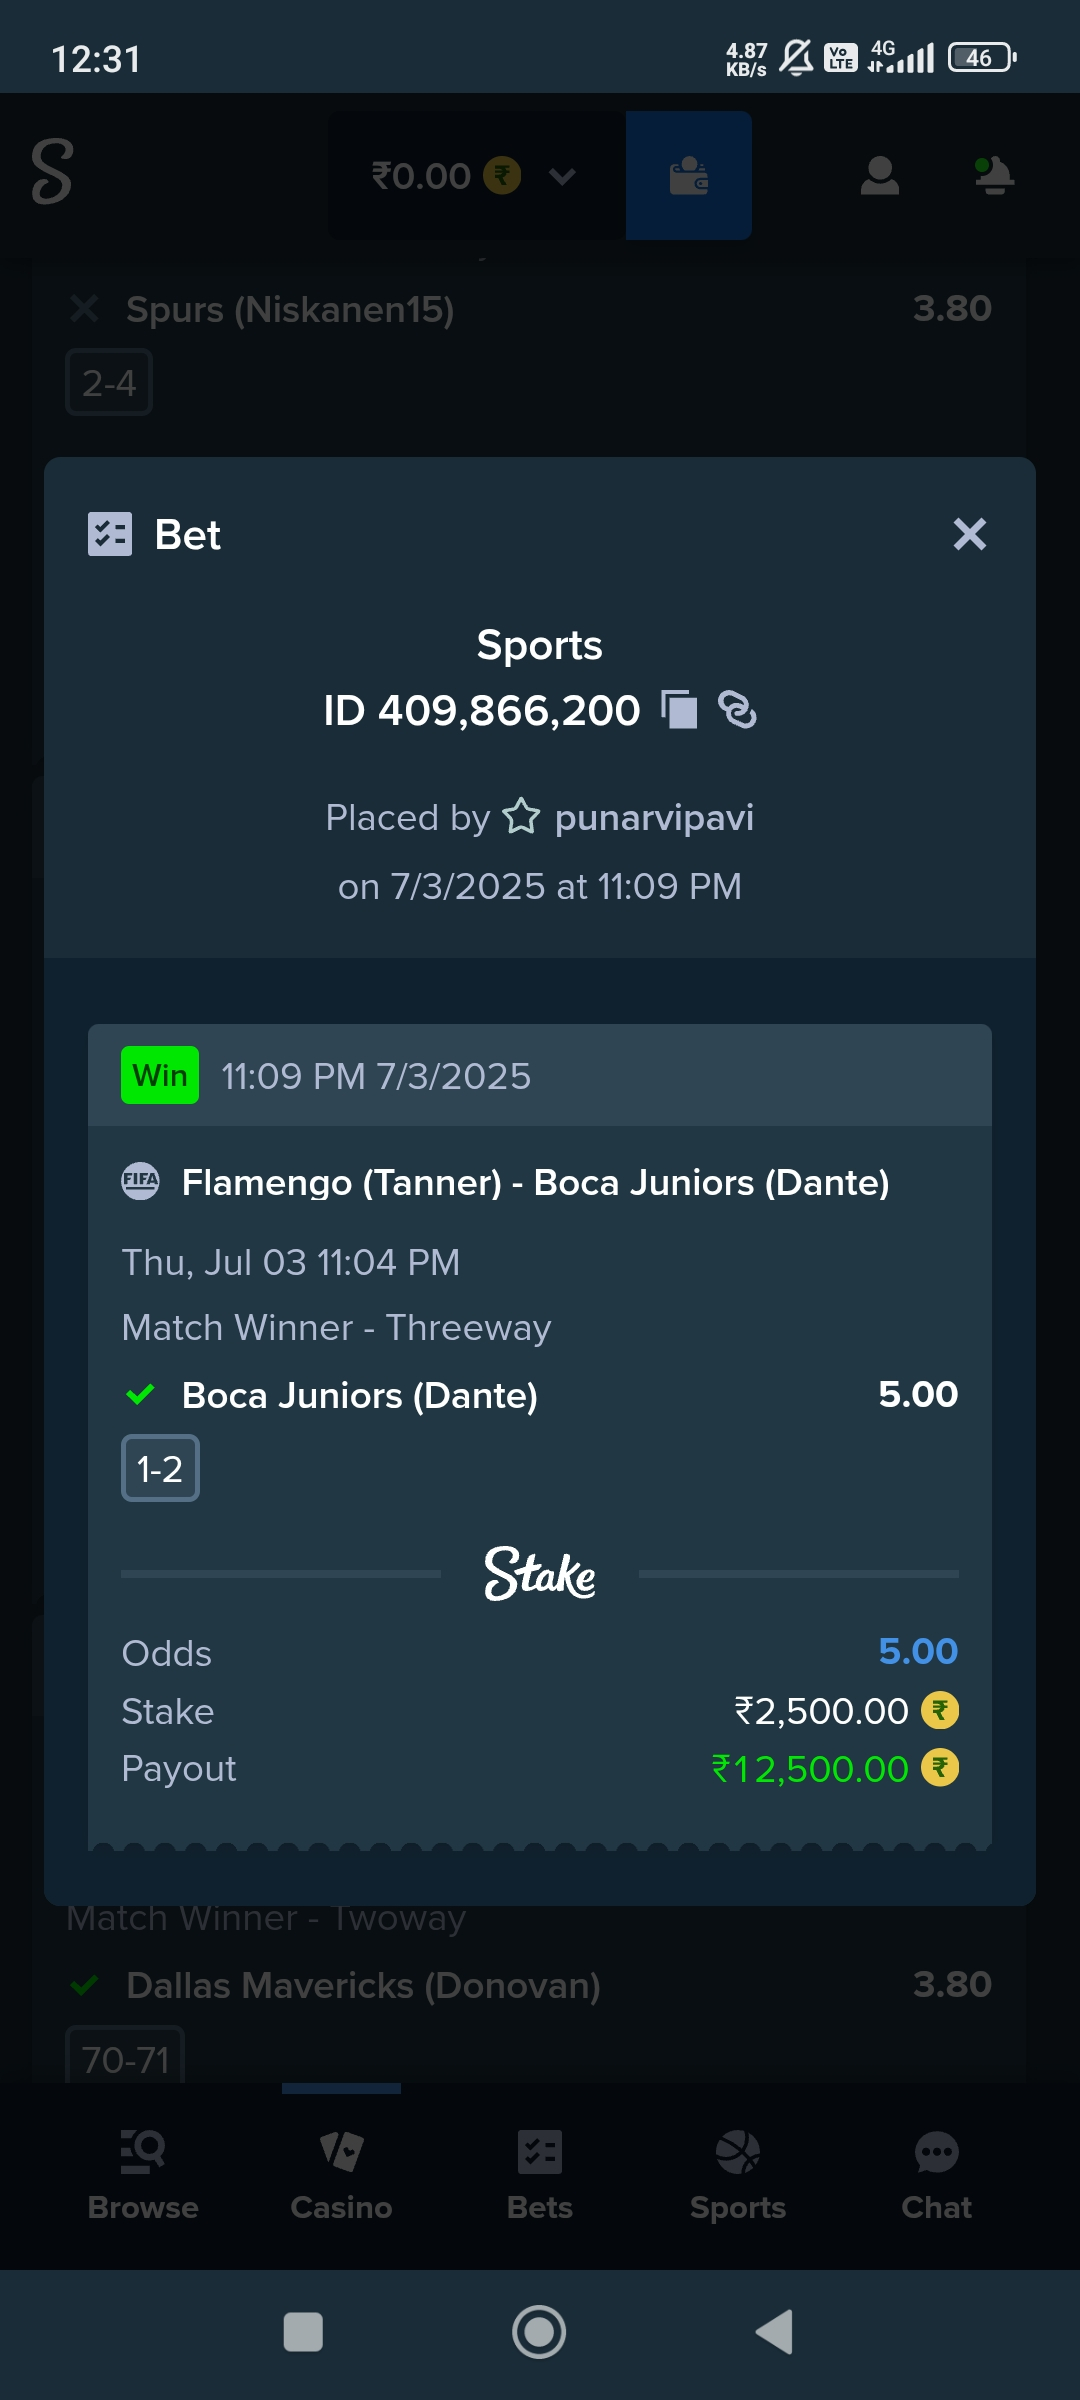This screenshot has width=1080, height=2400.
Task: Open Flamengo (Tanner) - Boca Juniors match
Action: pos(535,1183)
